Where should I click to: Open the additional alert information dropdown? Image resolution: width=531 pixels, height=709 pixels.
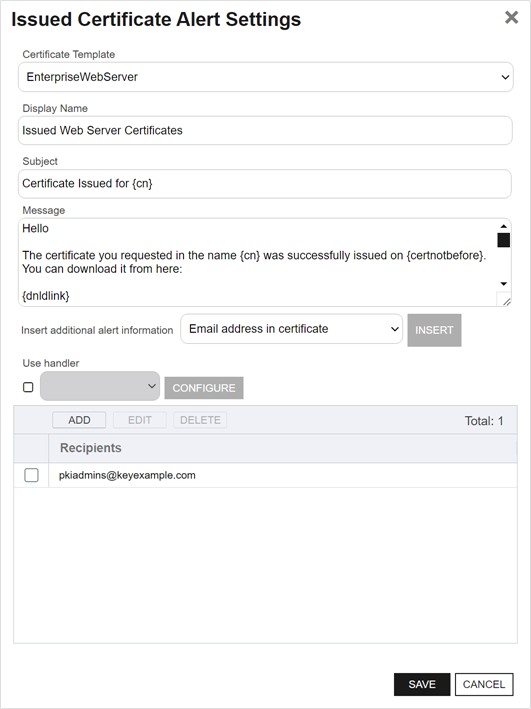pos(291,329)
